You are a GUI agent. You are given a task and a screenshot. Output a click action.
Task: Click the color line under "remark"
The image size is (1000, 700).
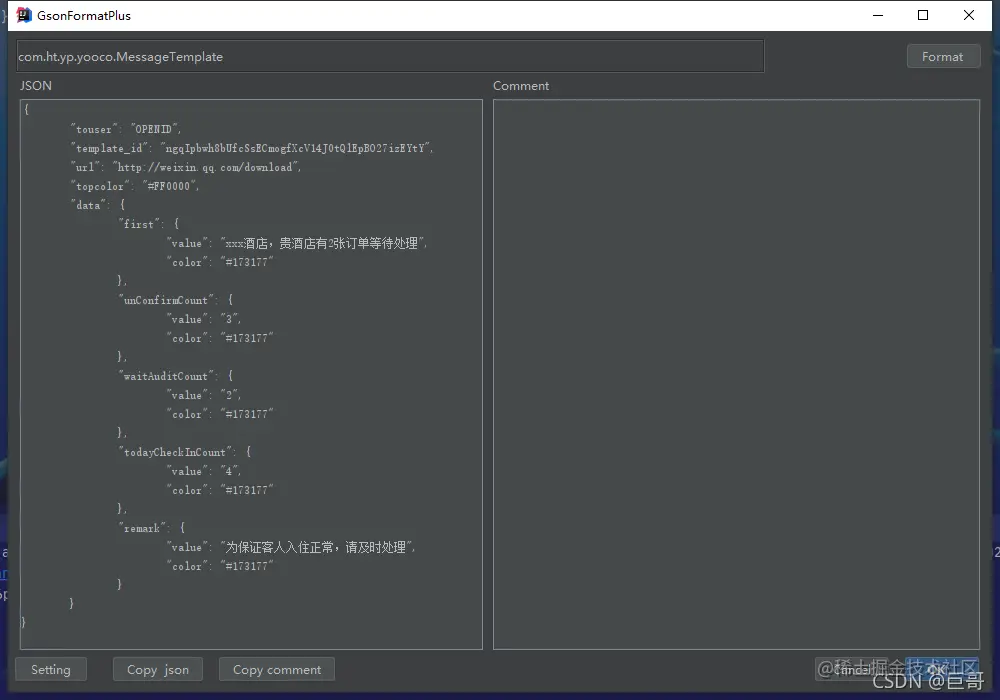219,566
